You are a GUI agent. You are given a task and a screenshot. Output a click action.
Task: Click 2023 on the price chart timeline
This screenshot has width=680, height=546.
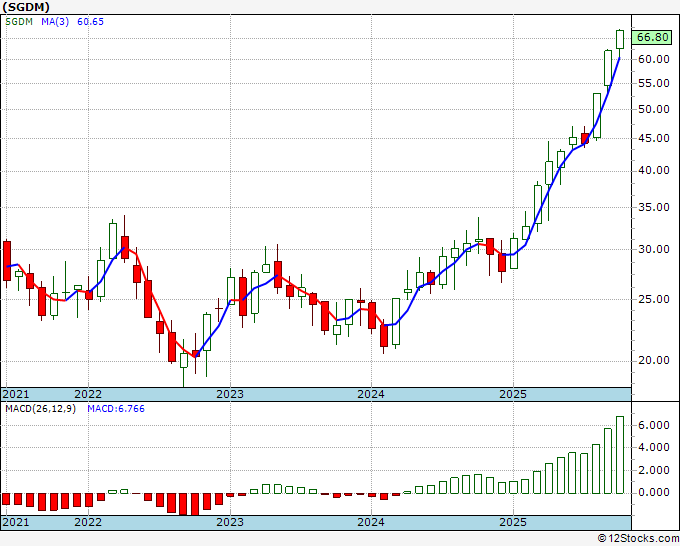(230, 394)
